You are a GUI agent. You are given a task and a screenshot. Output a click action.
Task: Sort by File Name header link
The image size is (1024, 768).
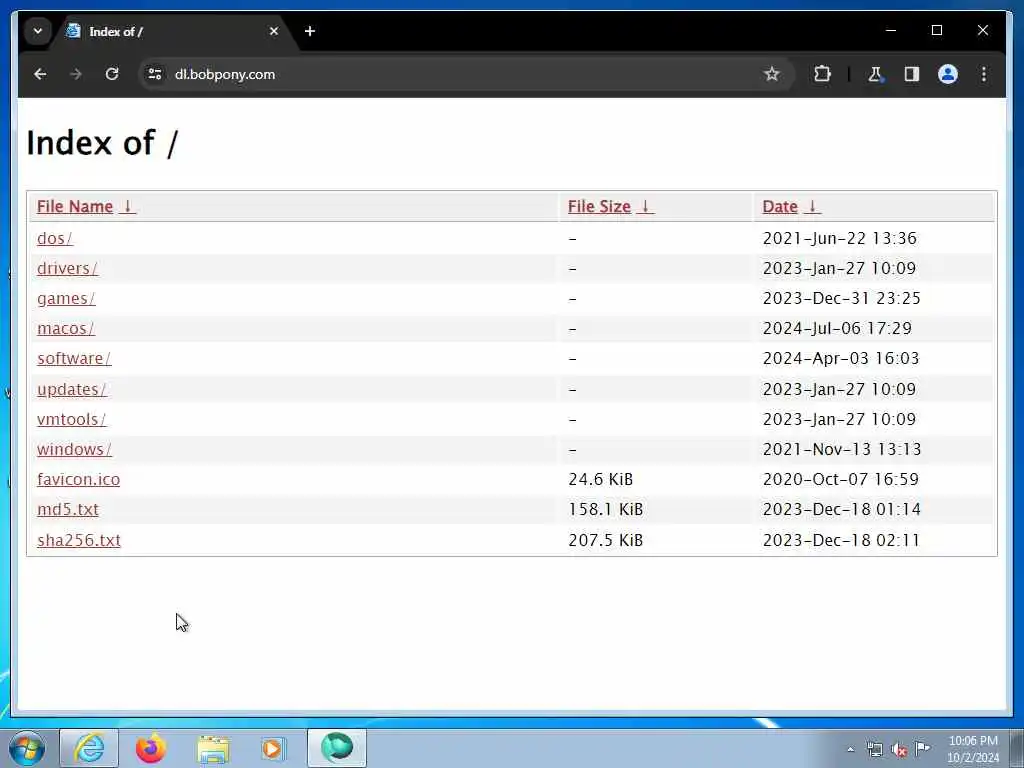pyautogui.click(x=75, y=206)
